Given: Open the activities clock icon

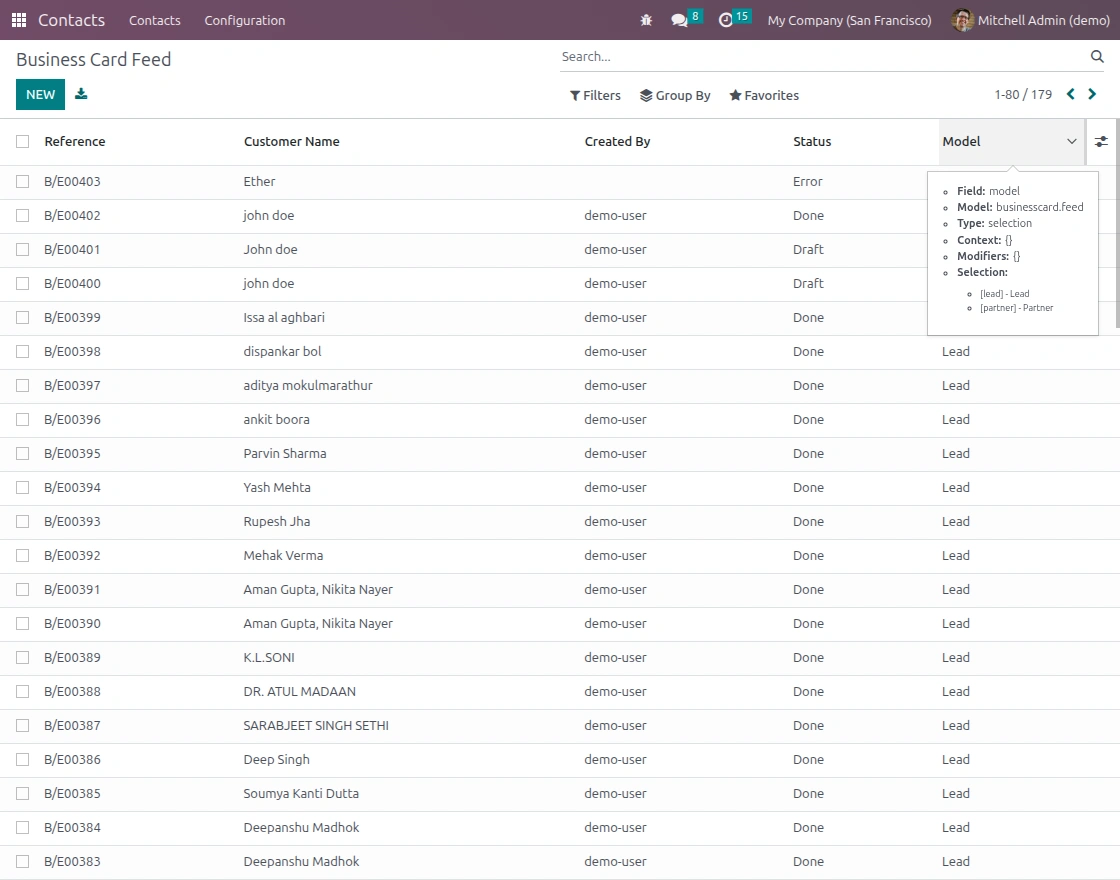Looking at the screenshot, I should pyautogui.click(x=726, y=20).
